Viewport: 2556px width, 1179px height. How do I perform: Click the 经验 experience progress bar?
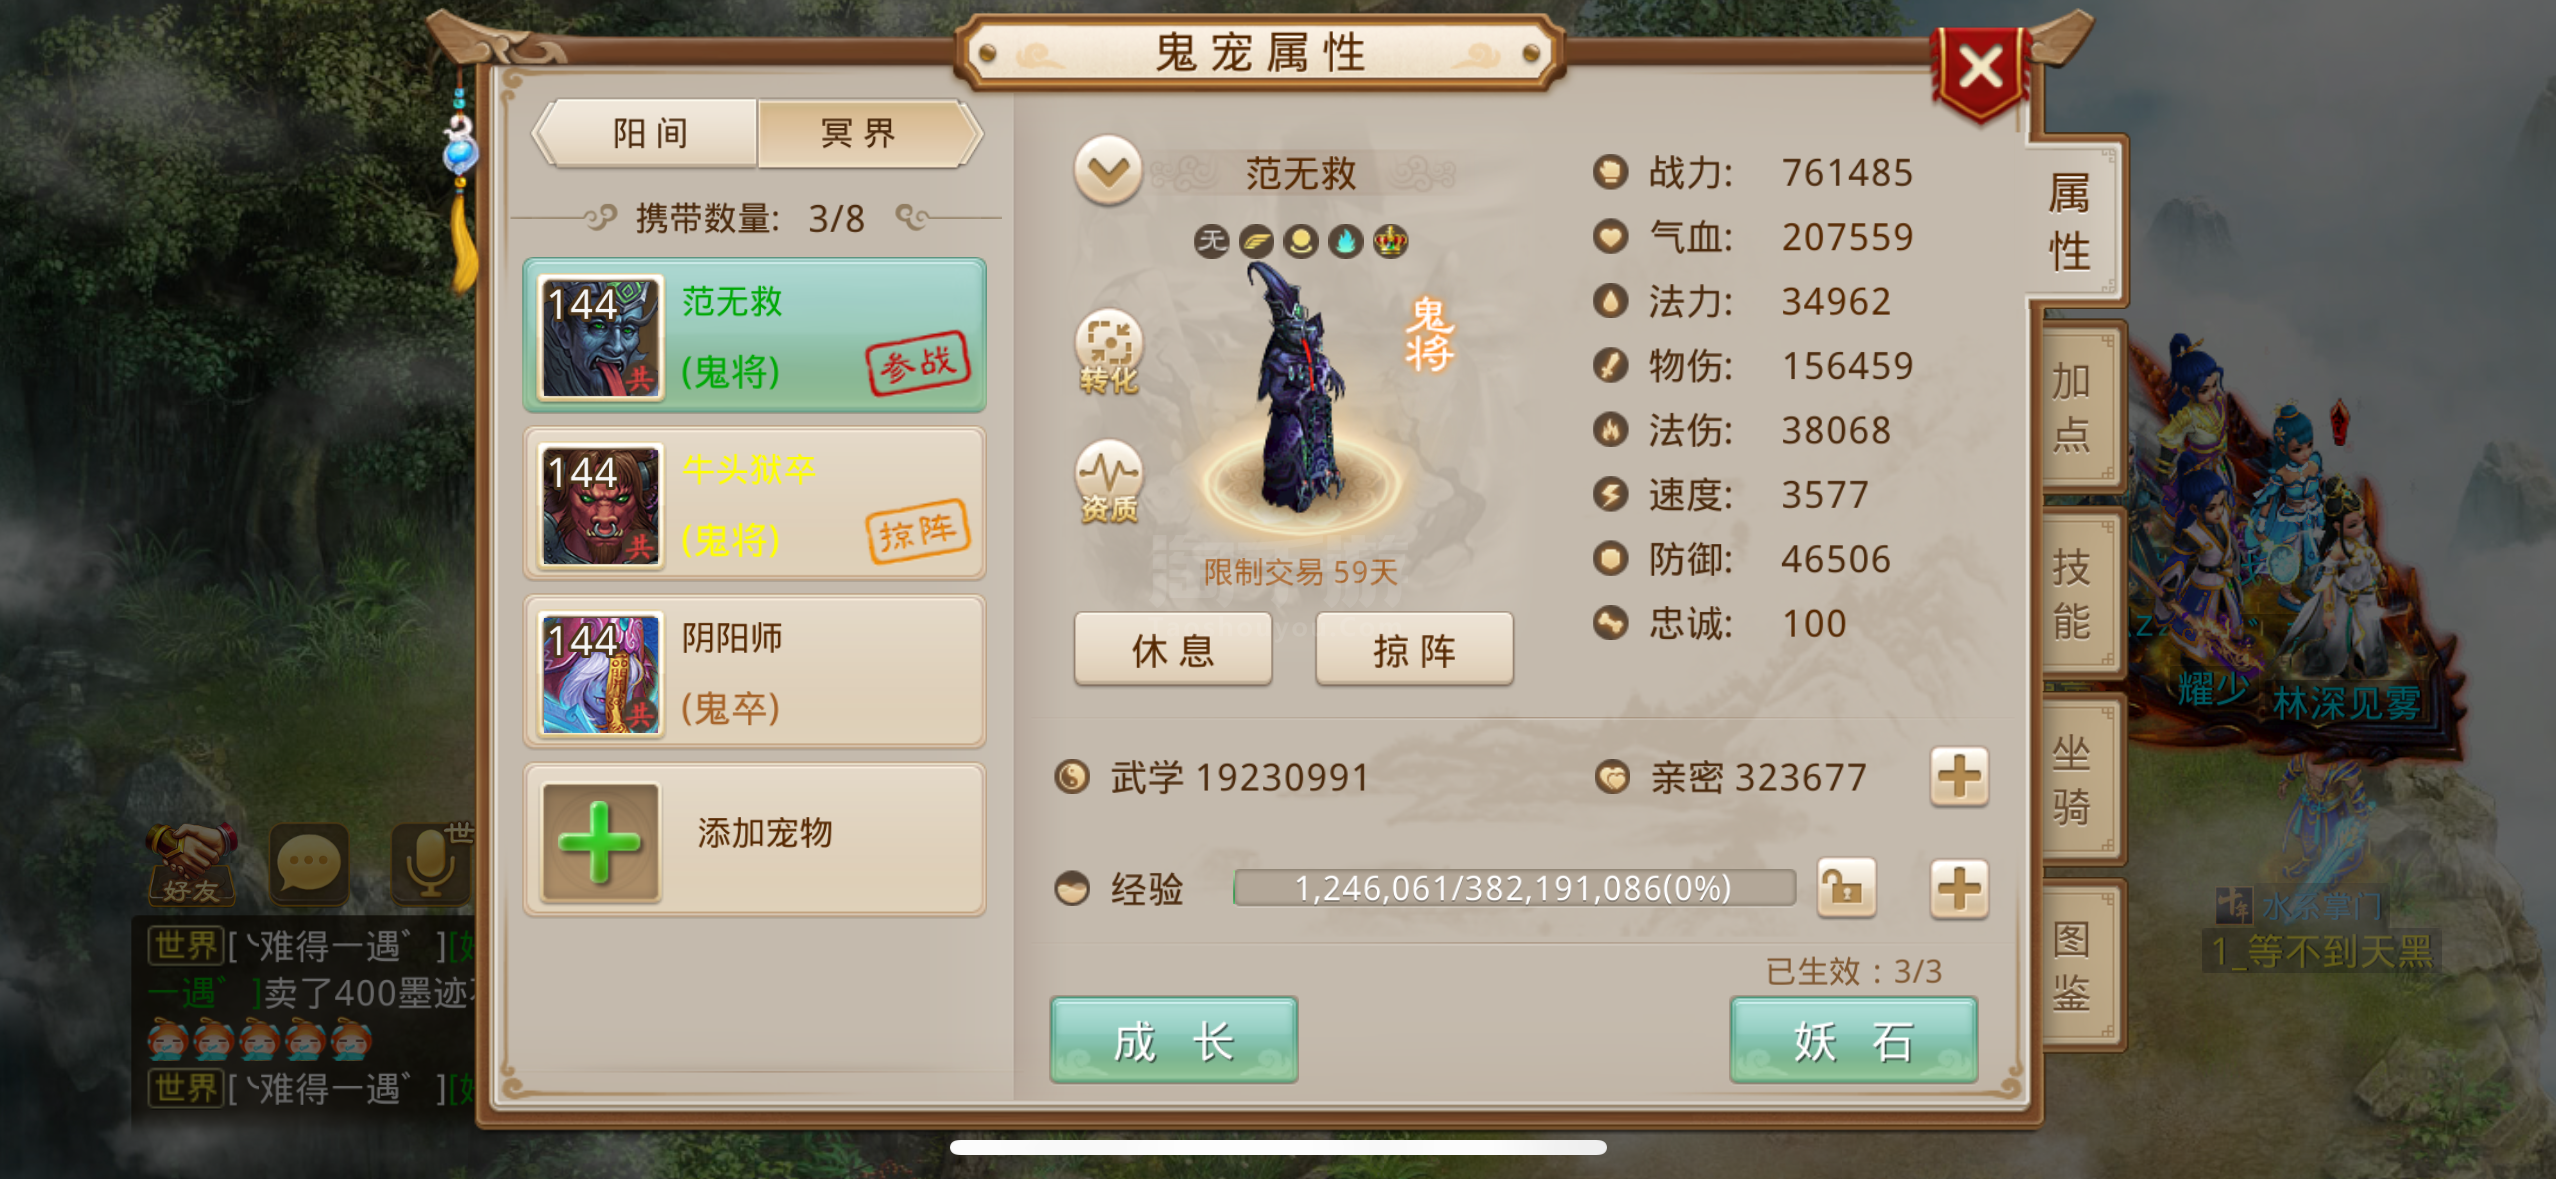click(x=1514, y=888)
